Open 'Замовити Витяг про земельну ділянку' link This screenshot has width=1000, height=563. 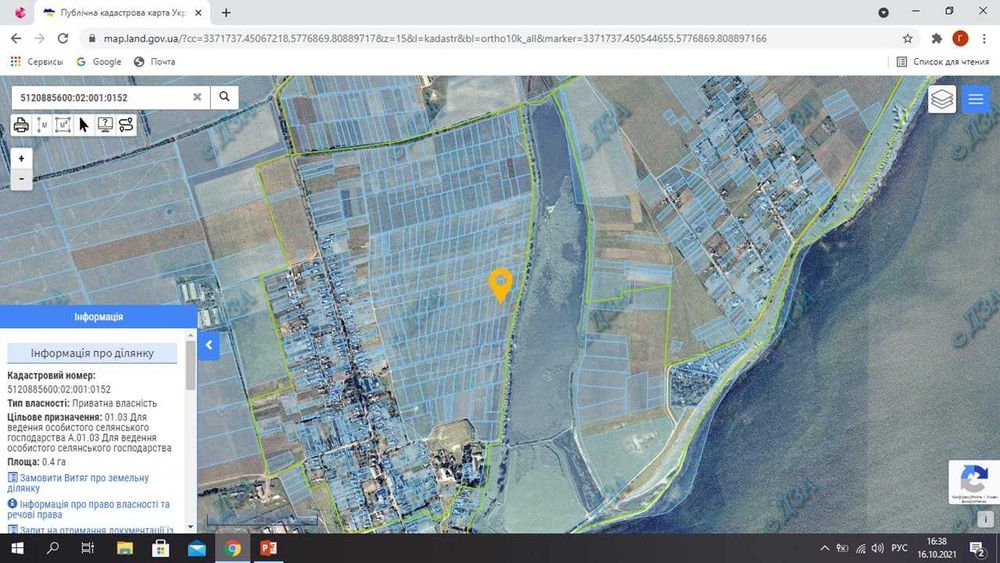[x=78, y=483]
